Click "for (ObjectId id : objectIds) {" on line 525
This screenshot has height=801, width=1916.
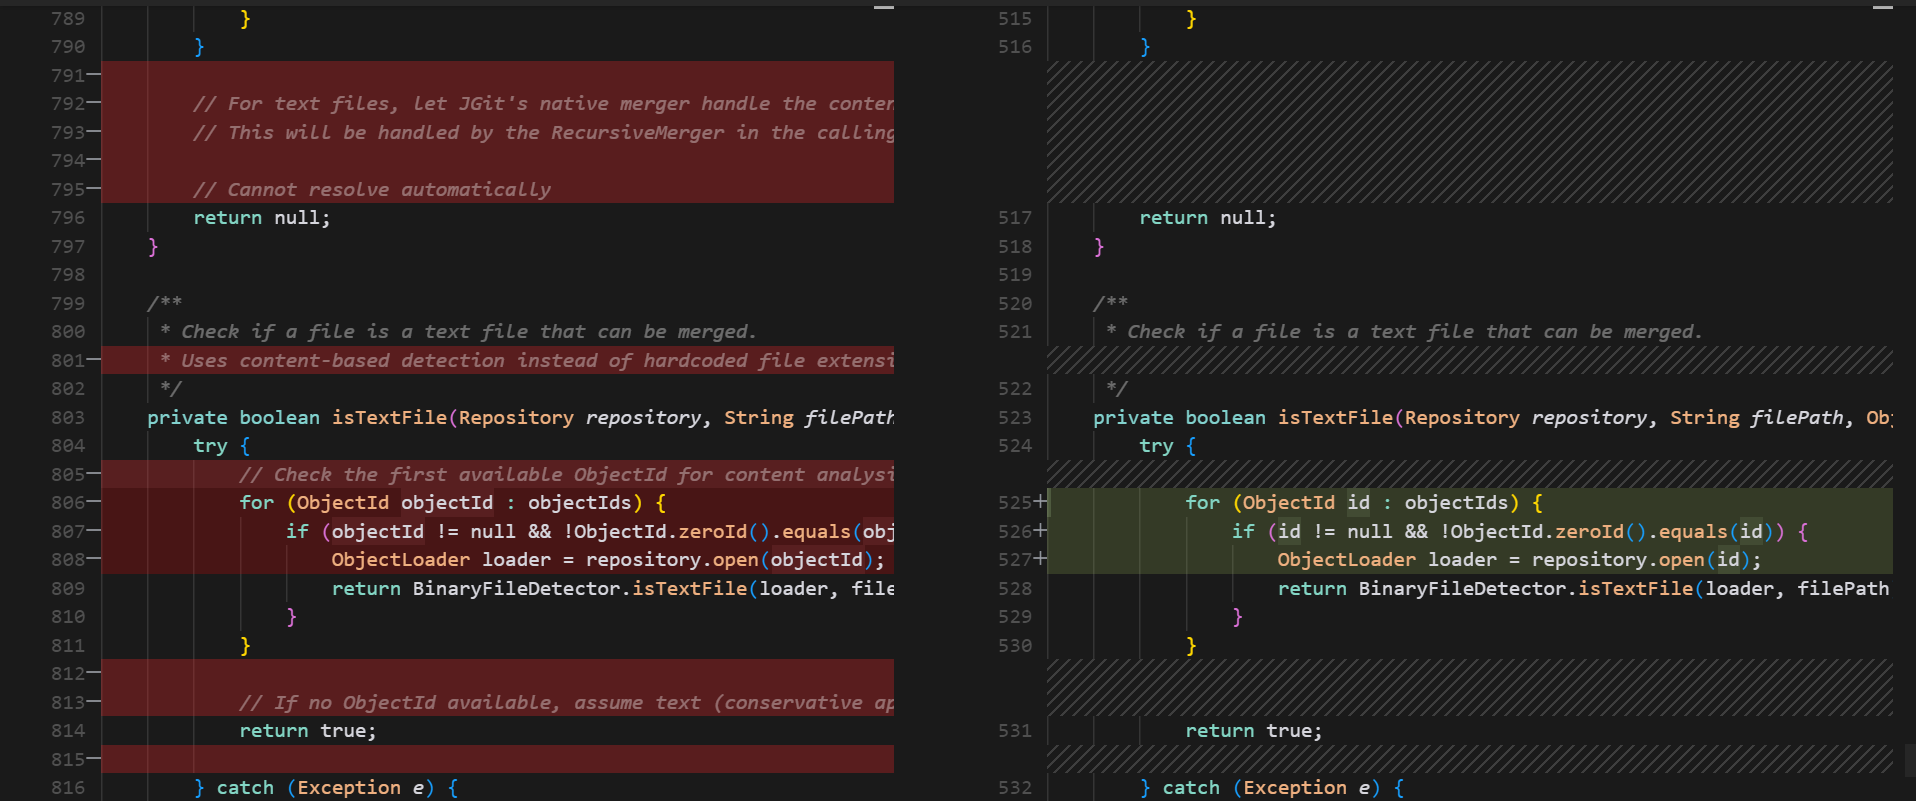point(1364,502)
